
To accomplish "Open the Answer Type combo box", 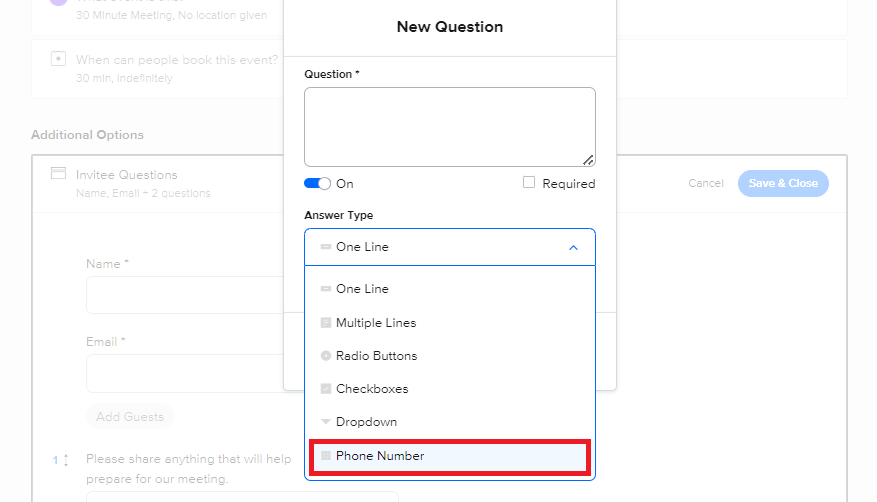I will (x=450, y=247).
